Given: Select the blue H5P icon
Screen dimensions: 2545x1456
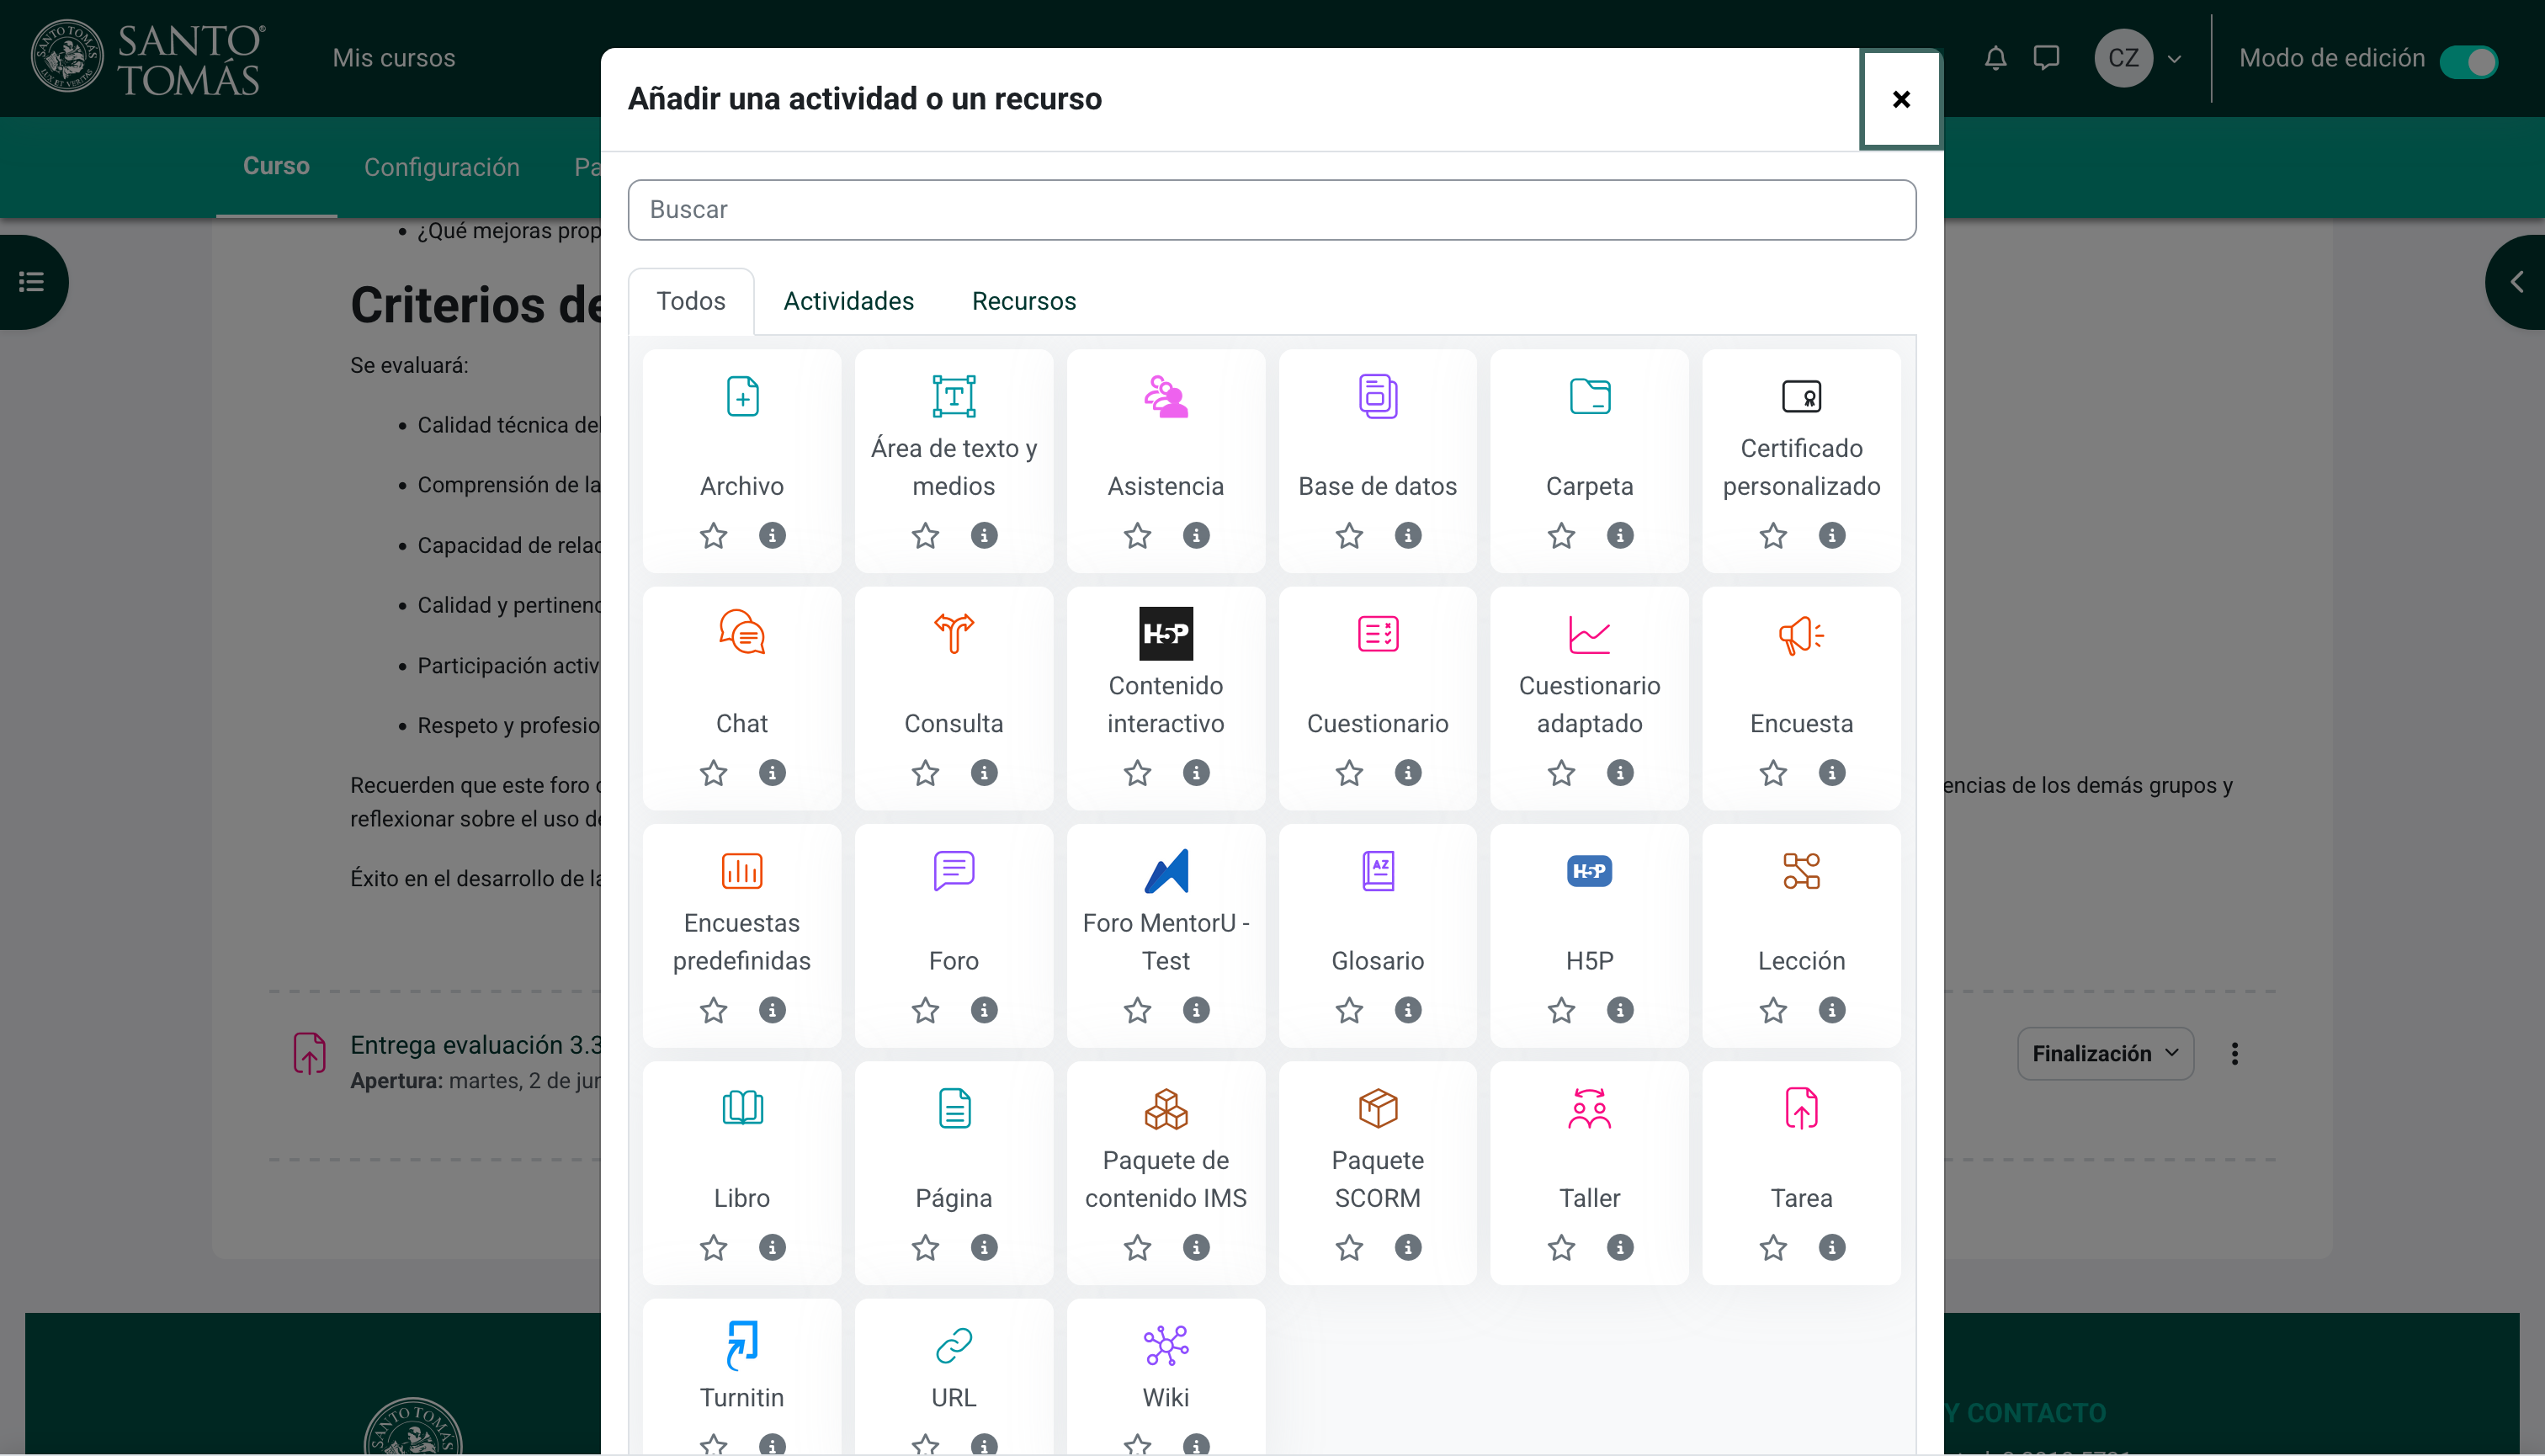Looking at the screenshot, I should 1590,871.
